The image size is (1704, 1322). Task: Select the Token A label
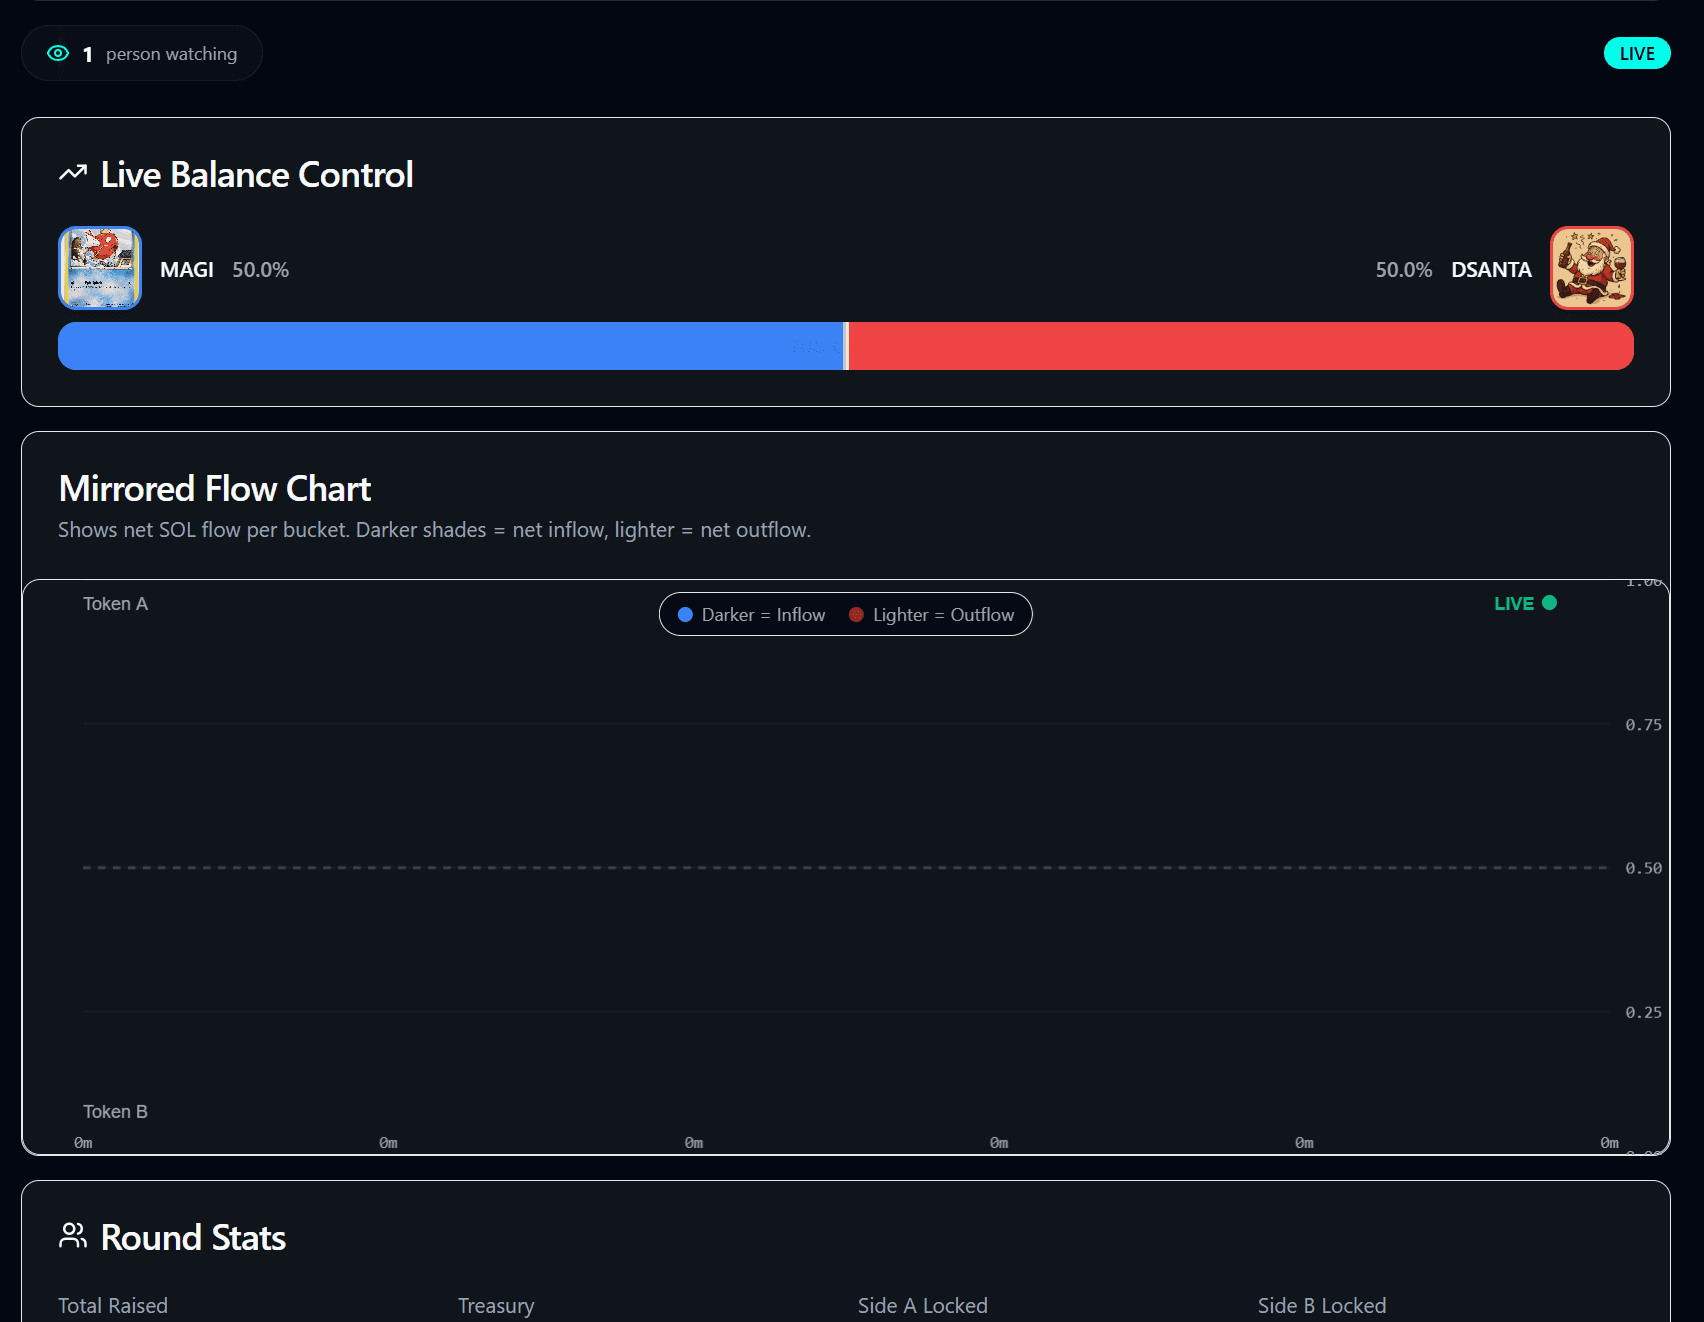click(x=114, y=603)
